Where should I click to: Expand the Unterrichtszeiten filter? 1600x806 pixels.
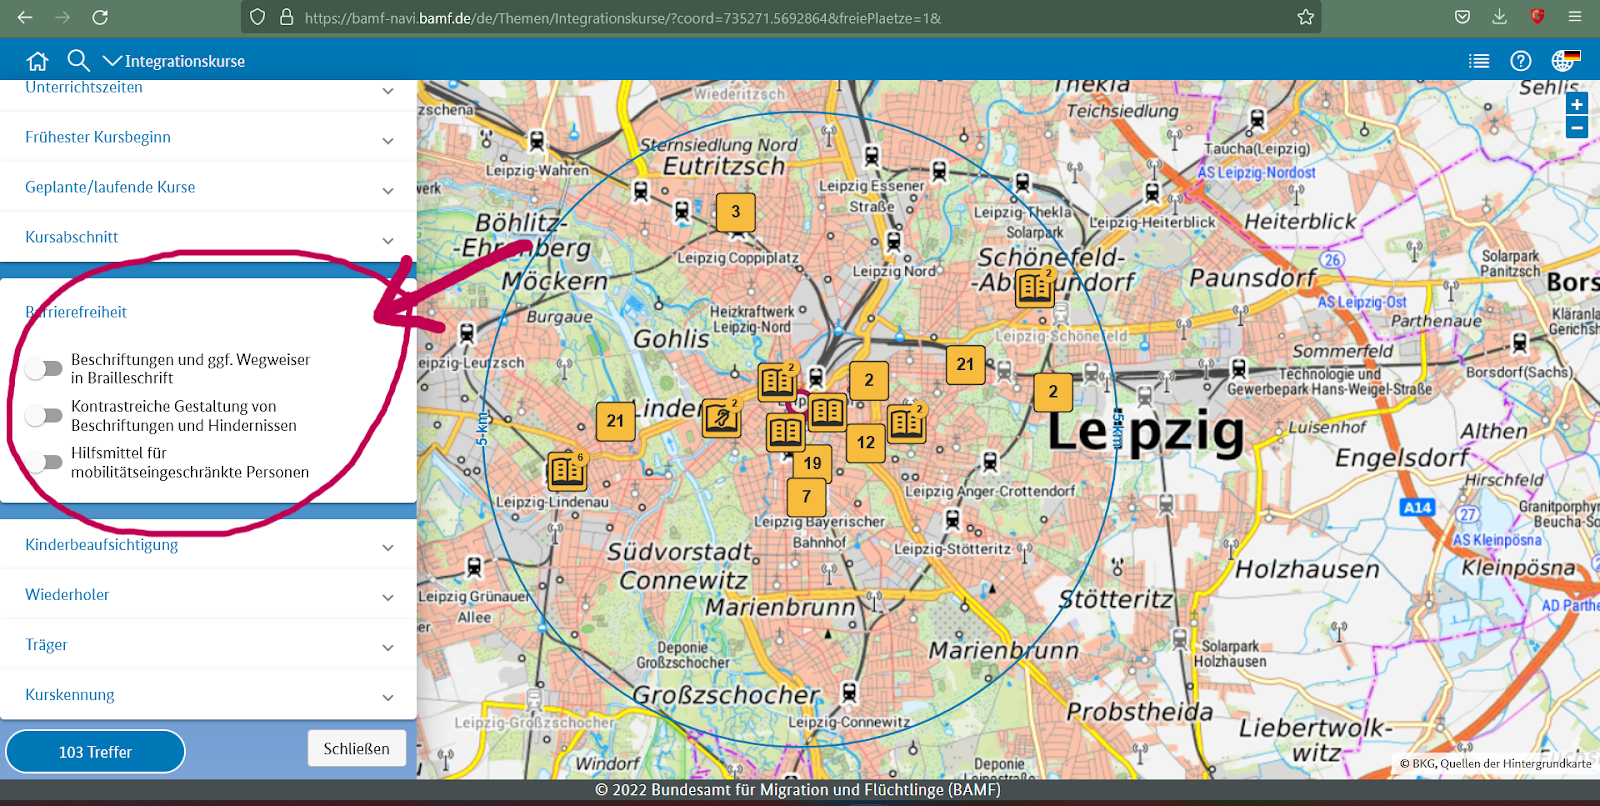coord(208,90)
